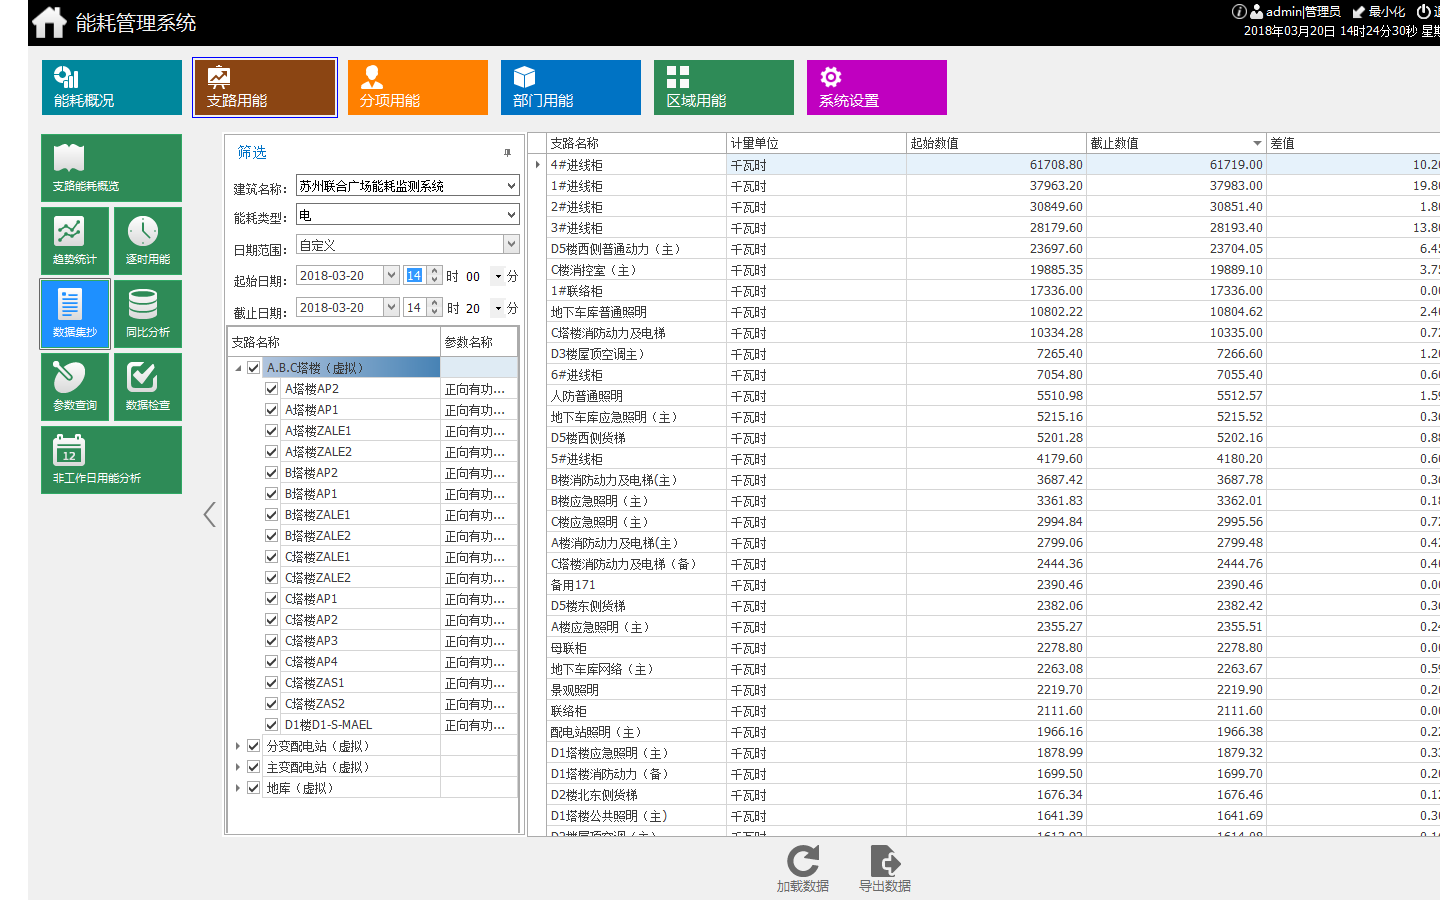
Task: Collapse the left filter panel arrow
Action: pos(209,514)
